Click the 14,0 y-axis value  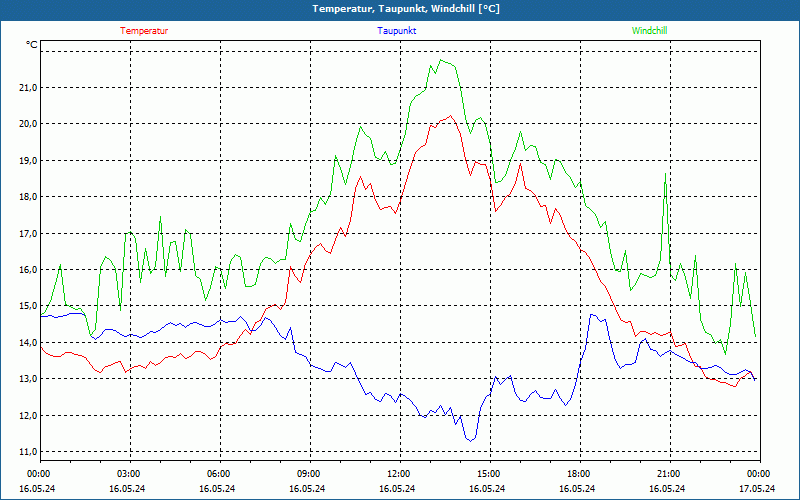point(28,343)
